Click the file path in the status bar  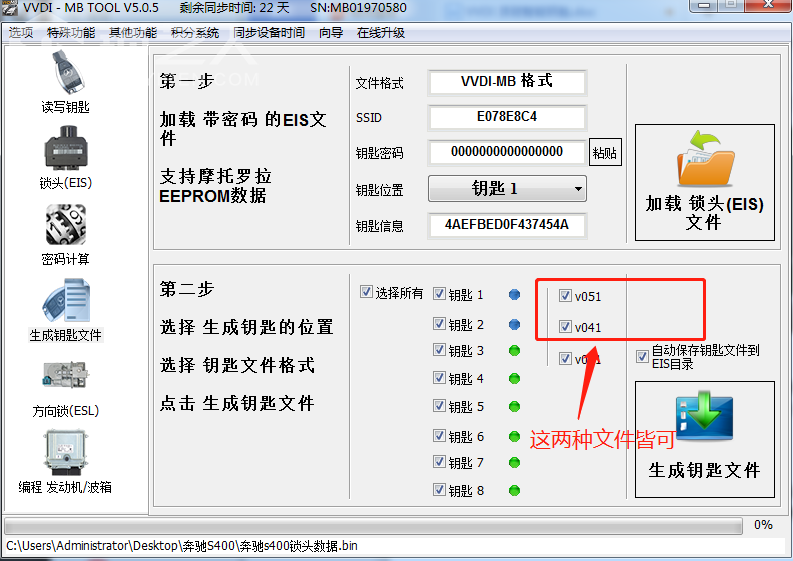(182, 546)
